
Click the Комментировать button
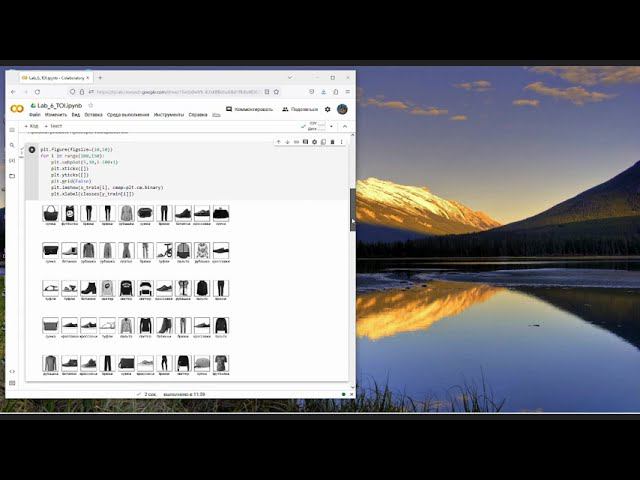249,109
